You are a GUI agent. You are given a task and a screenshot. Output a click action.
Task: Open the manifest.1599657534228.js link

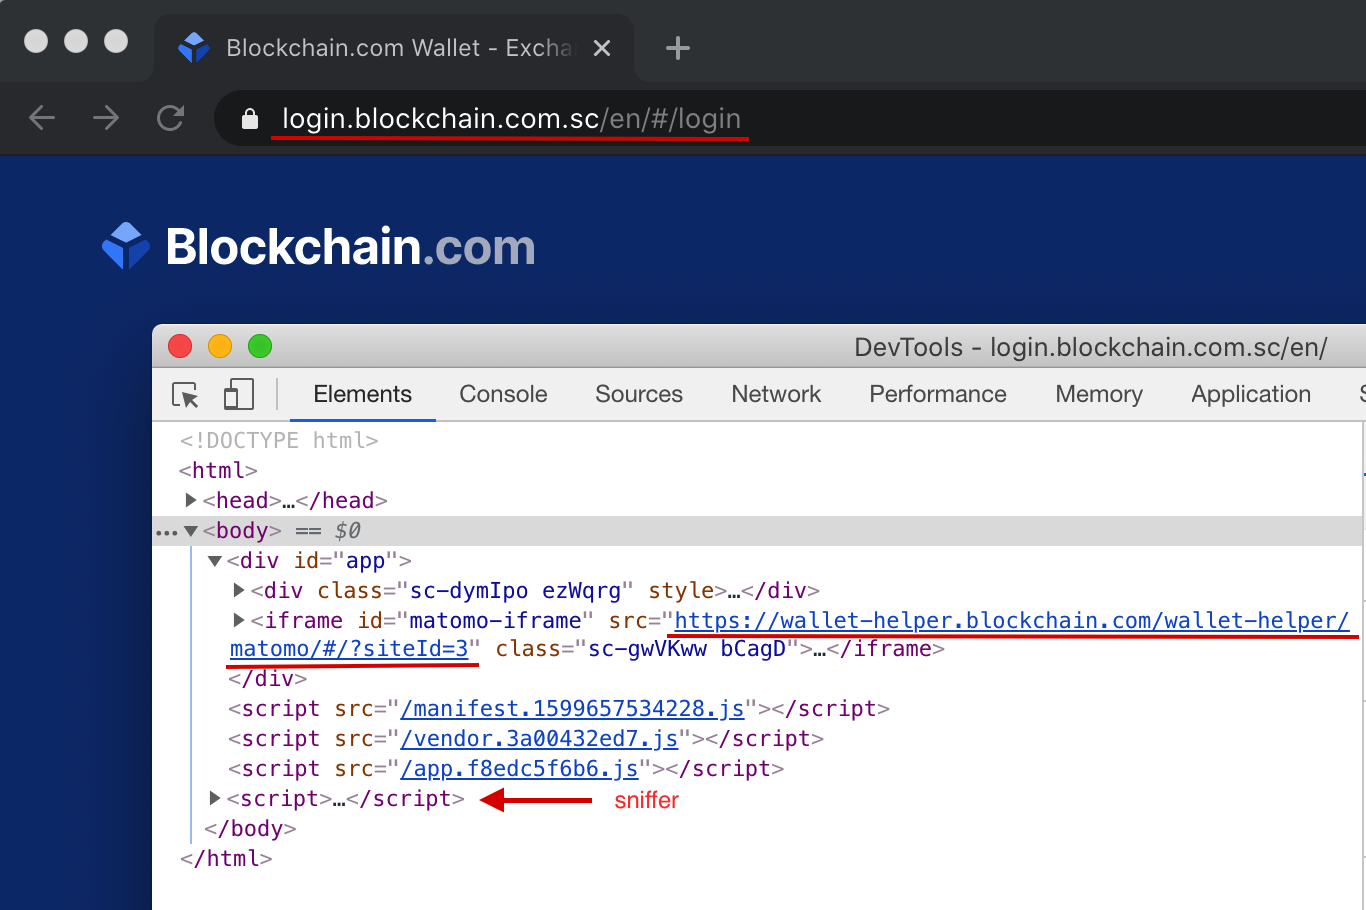[x=573, y=709]
